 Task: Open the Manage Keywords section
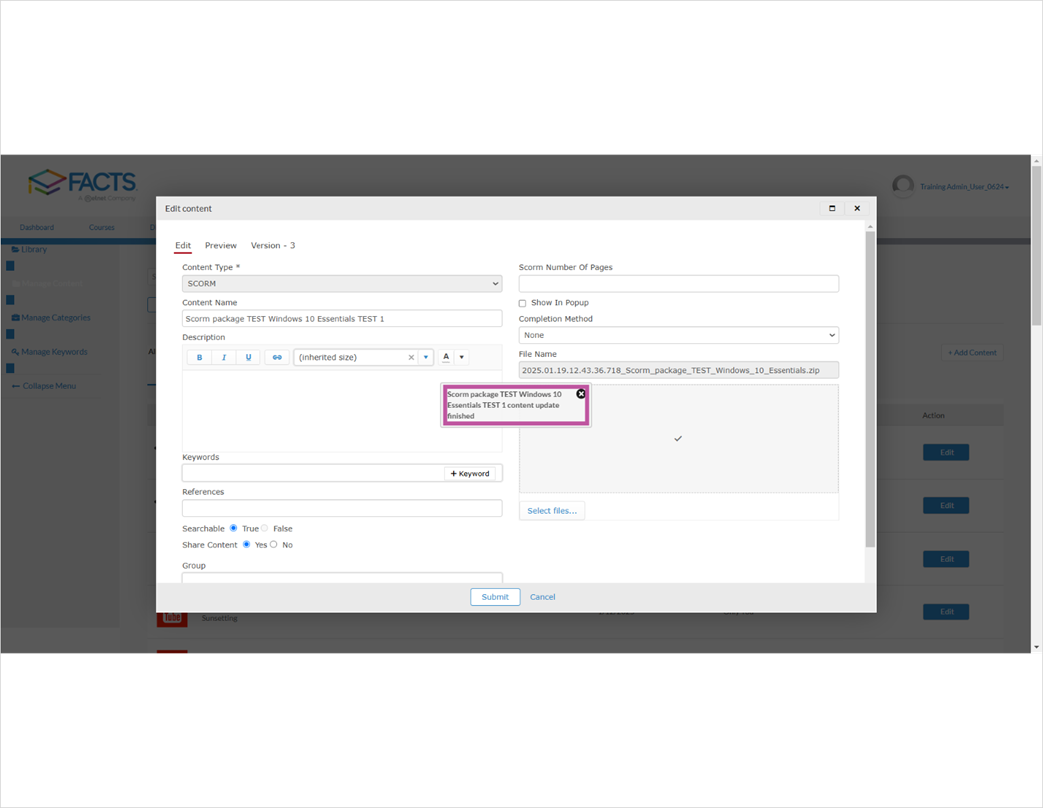point(53,351)
